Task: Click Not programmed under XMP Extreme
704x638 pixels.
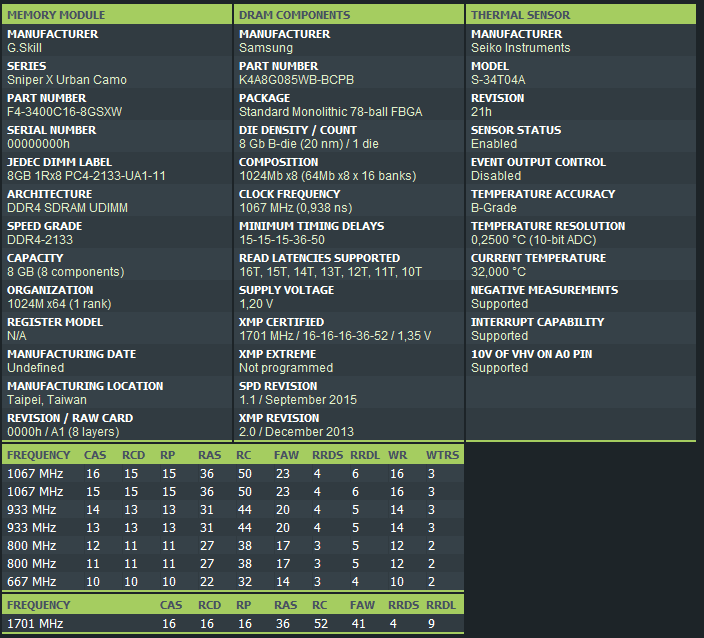Action: [x=286, y=368]
